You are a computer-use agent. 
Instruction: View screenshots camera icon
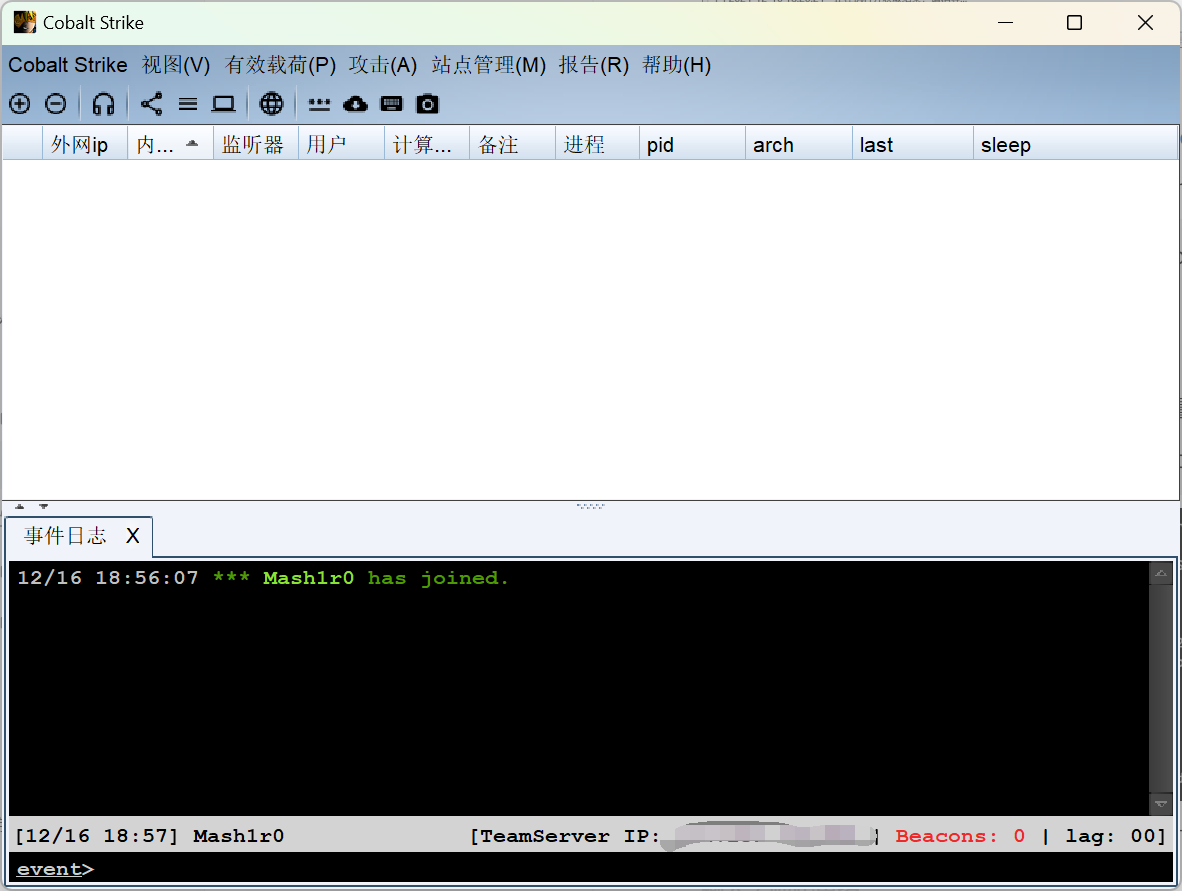427,104
